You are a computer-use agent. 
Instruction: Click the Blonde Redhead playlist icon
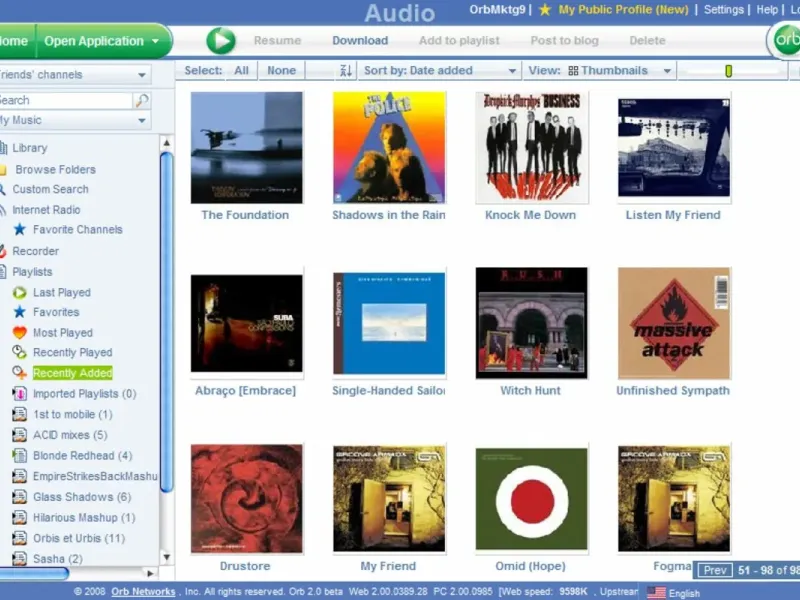(19, 455)
